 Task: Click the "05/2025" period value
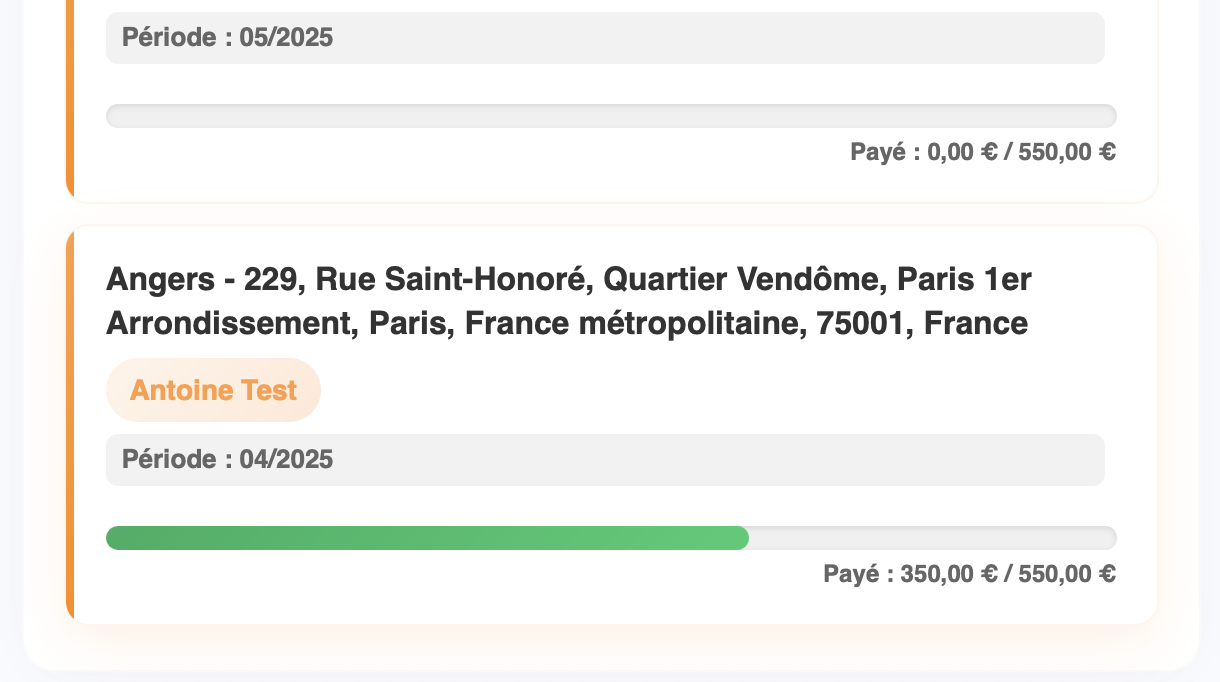coord(286,38)
